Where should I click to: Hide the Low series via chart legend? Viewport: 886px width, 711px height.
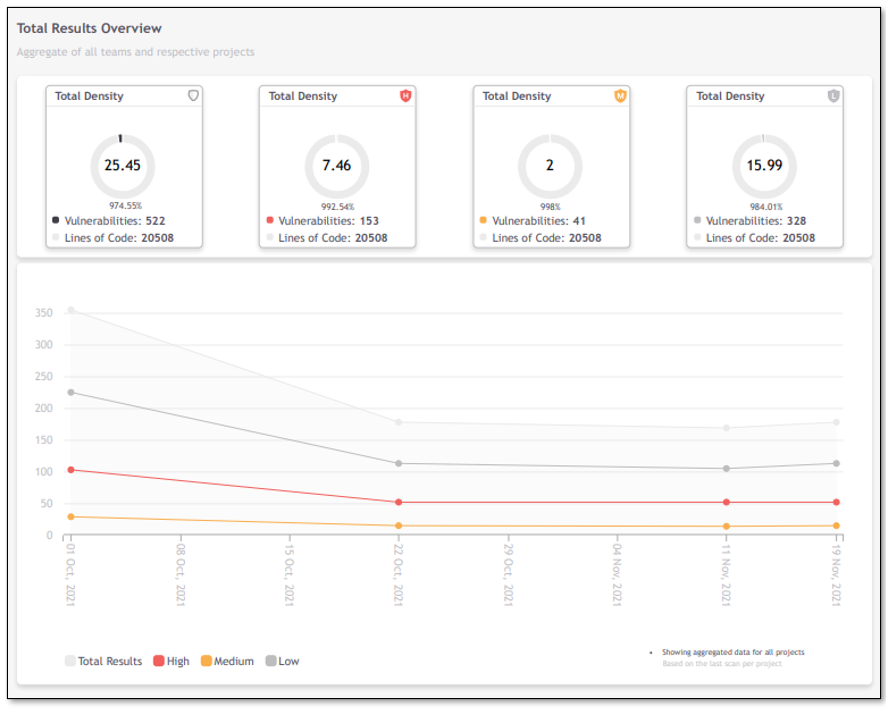(x=282, y=661)
